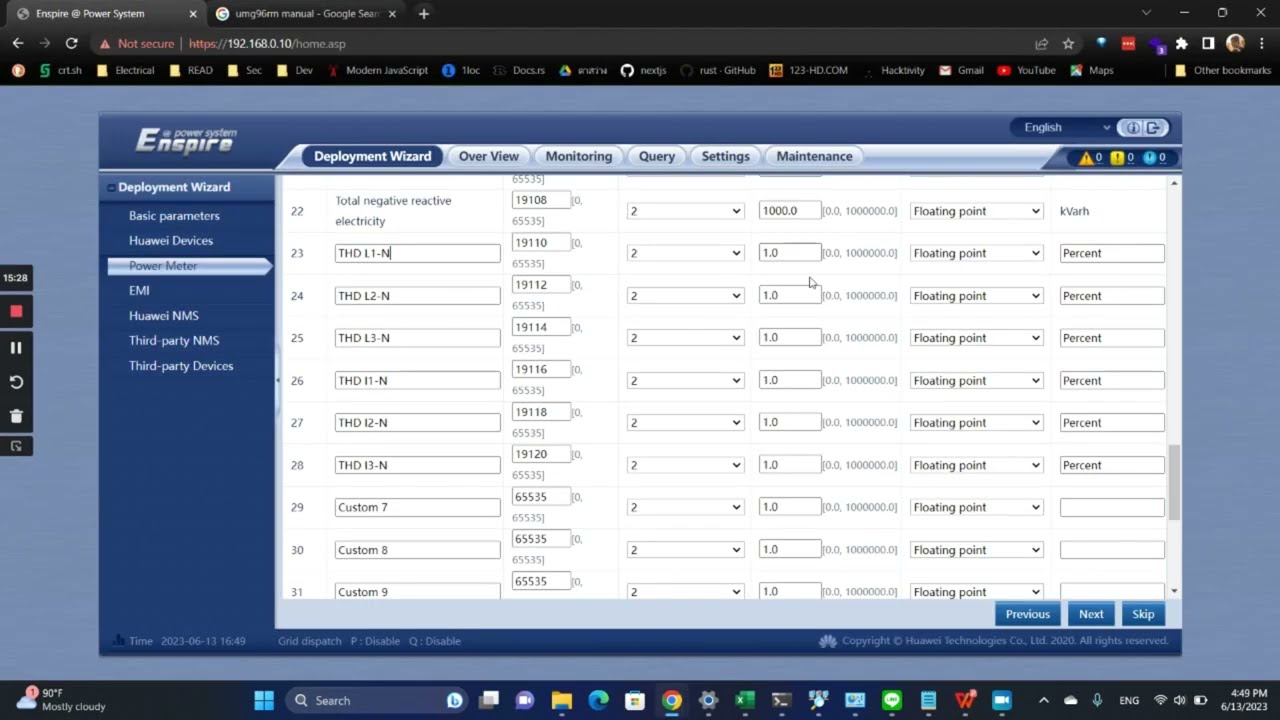Image resolution: width=1280 pixels, height=720 pixels.
Task: Click the red stop recording button
Action: click(16, 311)
